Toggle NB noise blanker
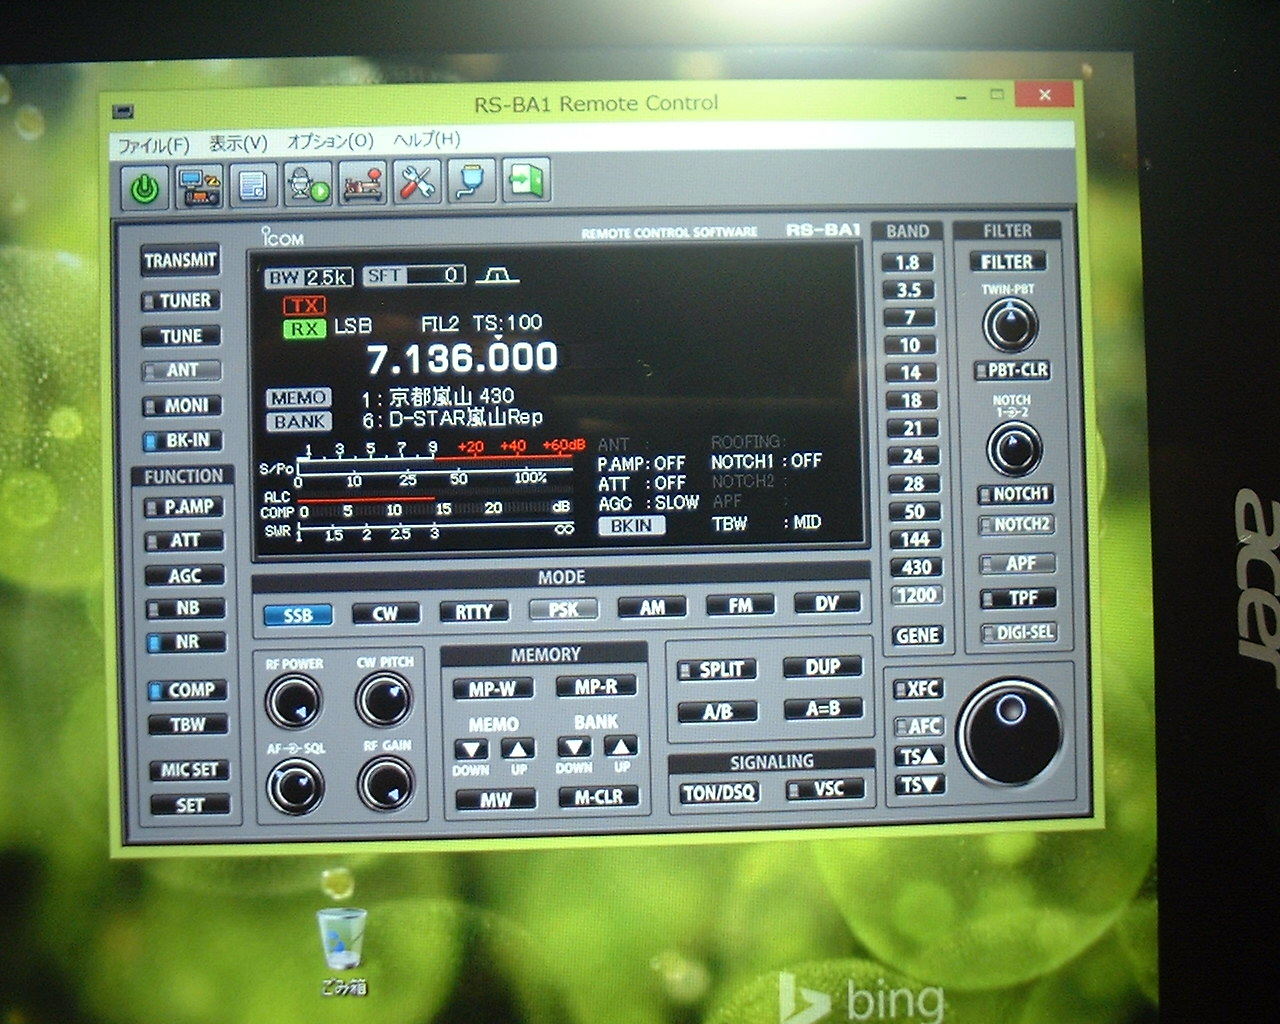This screenshot has width=1280, height=1024. (185, 608)
